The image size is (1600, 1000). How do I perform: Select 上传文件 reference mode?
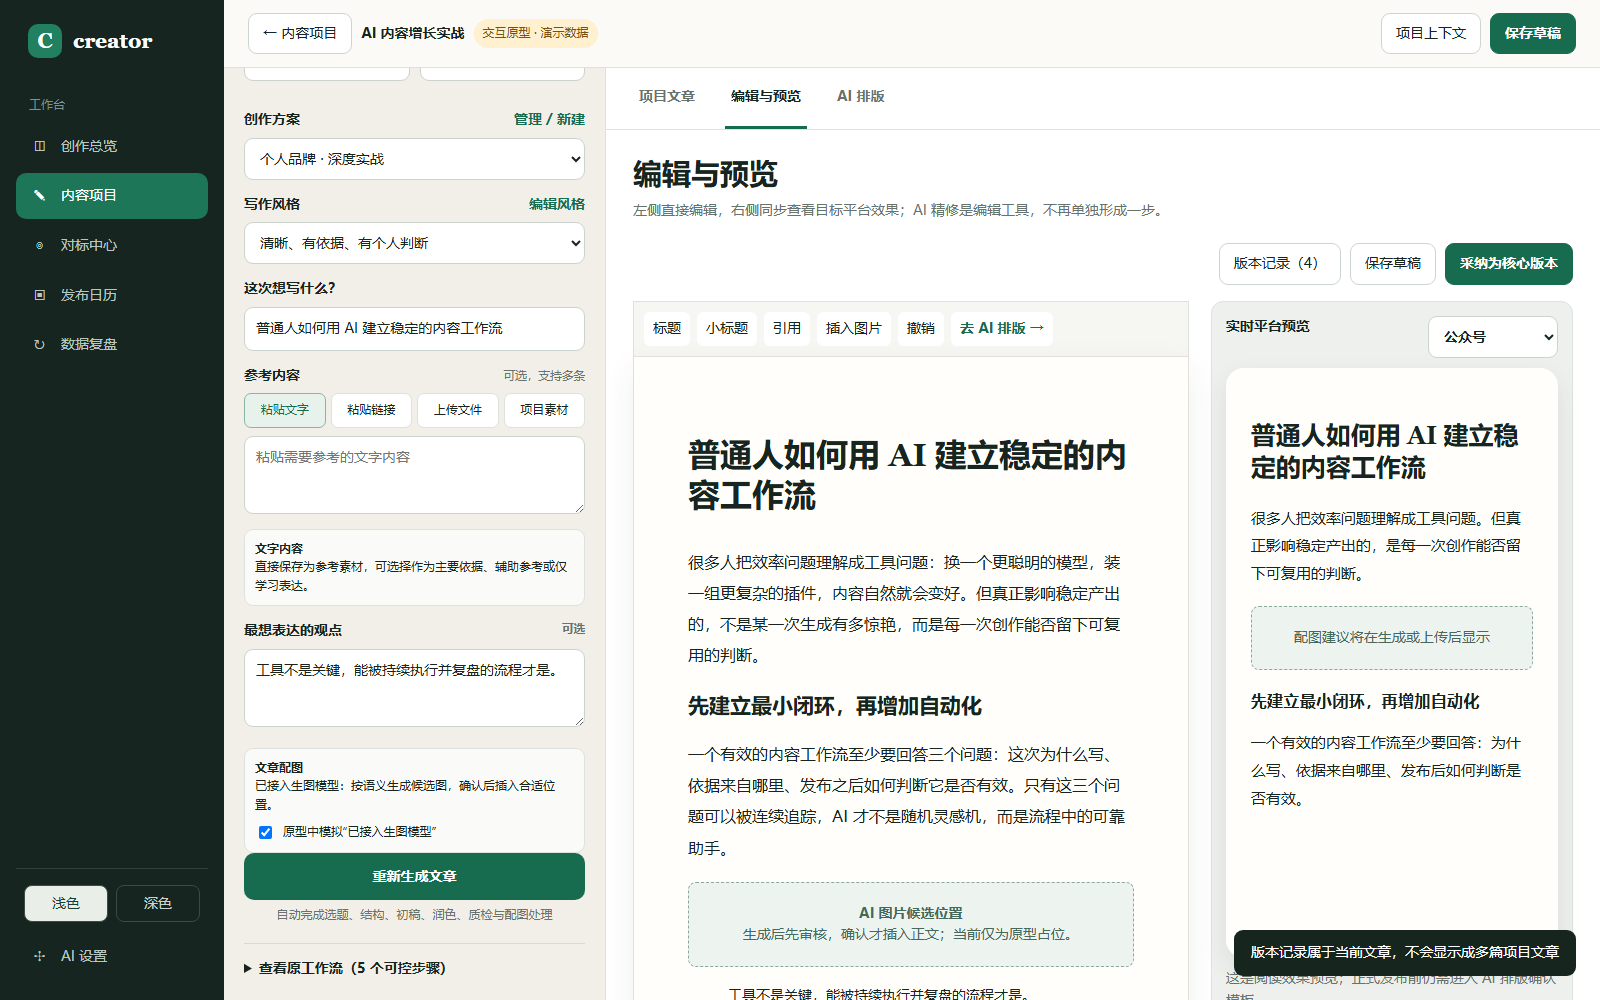(x=458, y=410)
